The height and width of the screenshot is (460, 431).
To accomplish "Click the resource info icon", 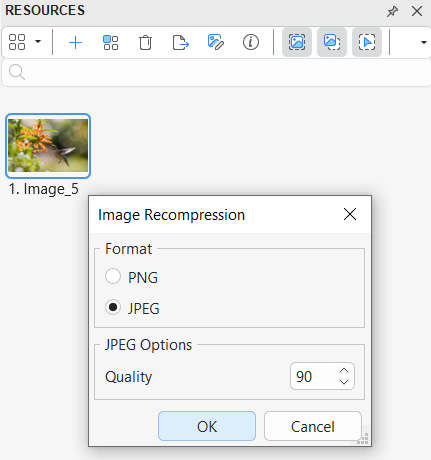I will click(251, 42).
